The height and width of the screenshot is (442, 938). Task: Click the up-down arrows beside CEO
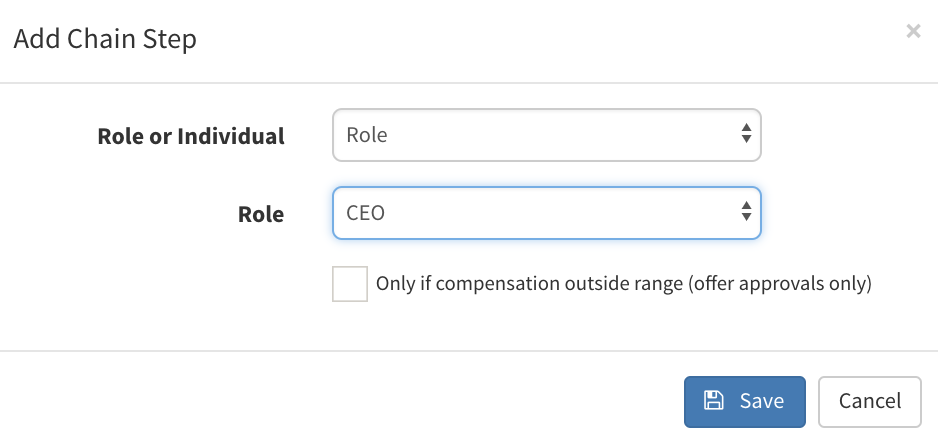pos(746,212)
